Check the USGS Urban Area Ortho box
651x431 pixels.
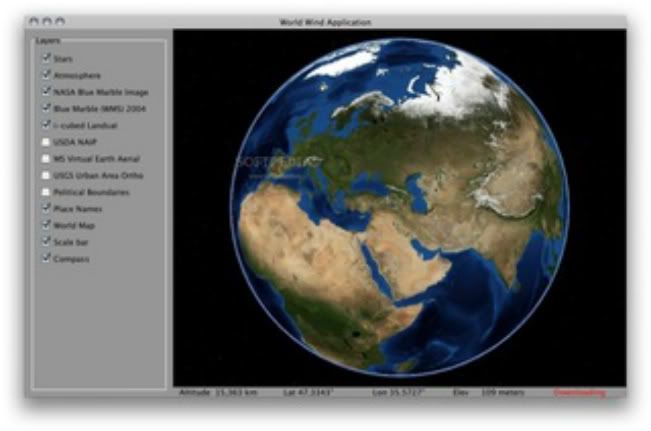click(46, 175)
